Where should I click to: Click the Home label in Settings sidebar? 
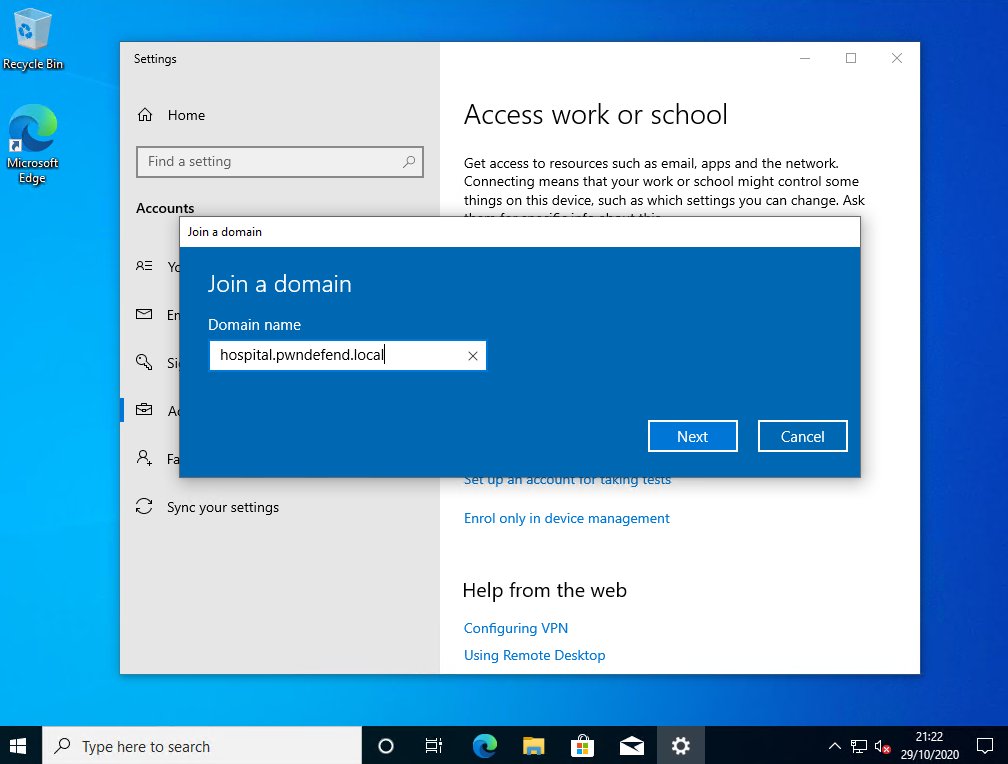coord(186,115)
